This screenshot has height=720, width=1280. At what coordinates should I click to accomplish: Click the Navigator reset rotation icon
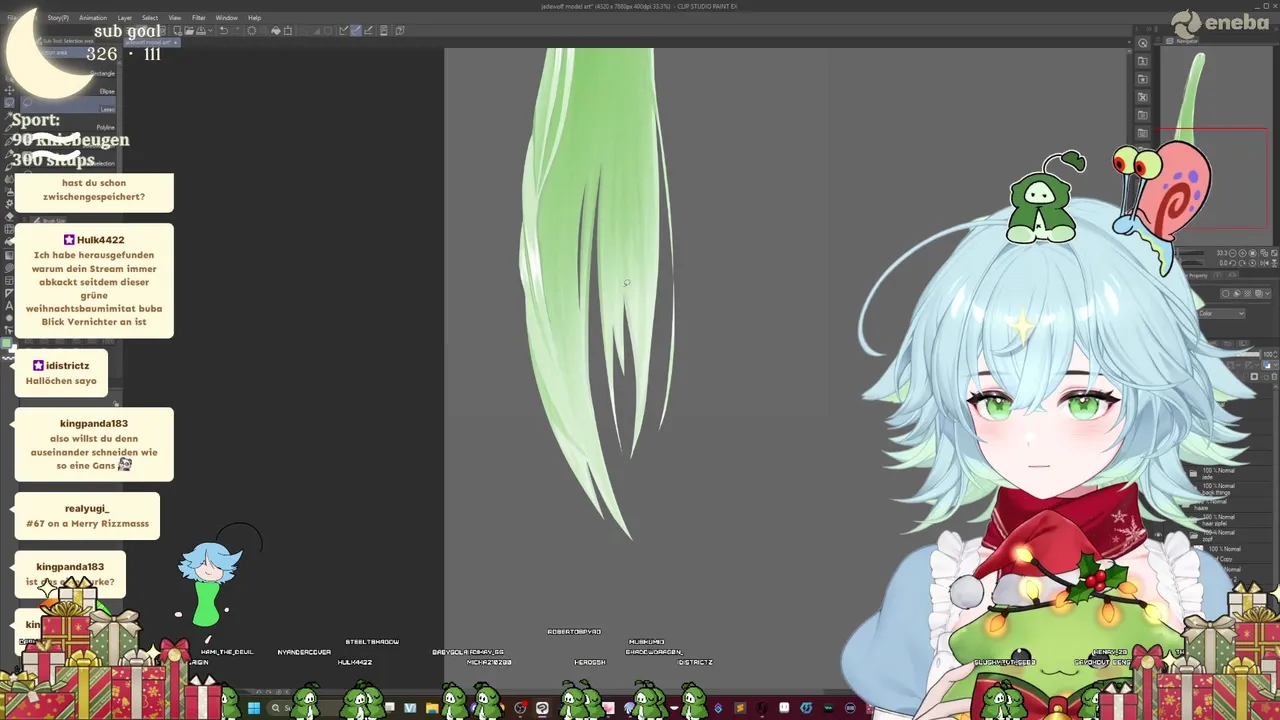click(x=1252, y=263)
